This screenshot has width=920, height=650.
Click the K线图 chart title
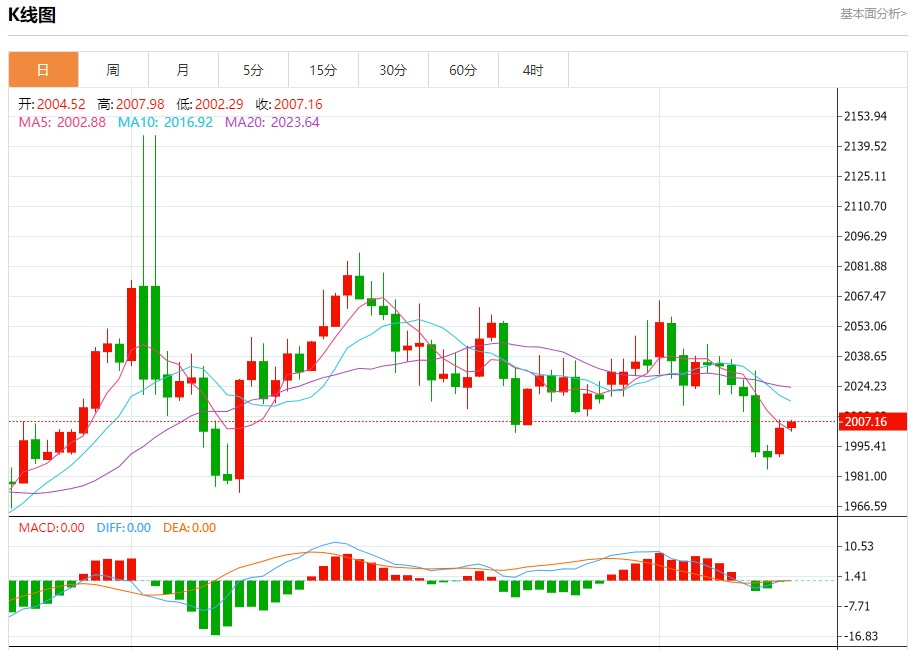[32, 15]
